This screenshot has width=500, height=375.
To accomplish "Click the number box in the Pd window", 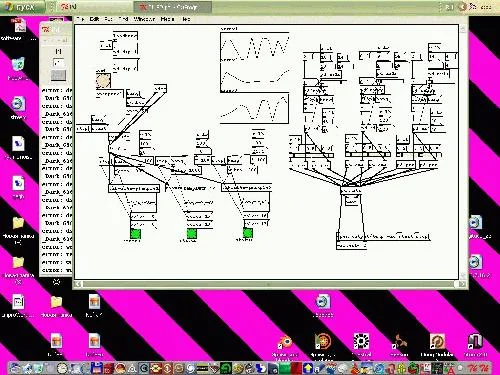I will coord(58,62).
